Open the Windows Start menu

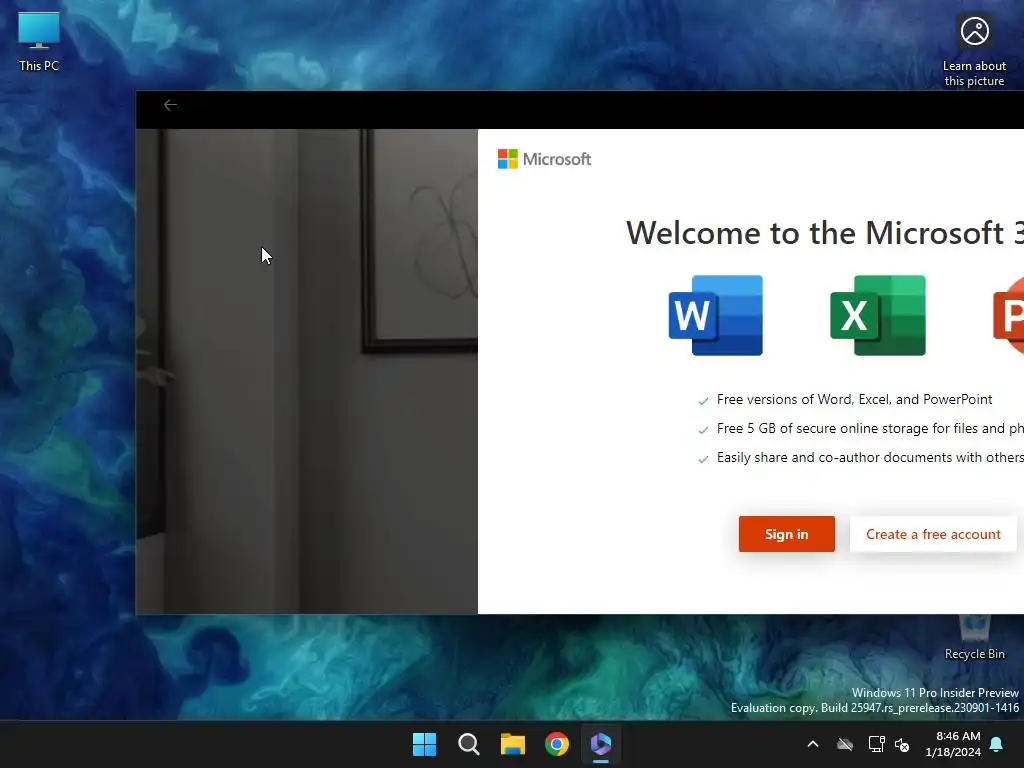point(424,744)
